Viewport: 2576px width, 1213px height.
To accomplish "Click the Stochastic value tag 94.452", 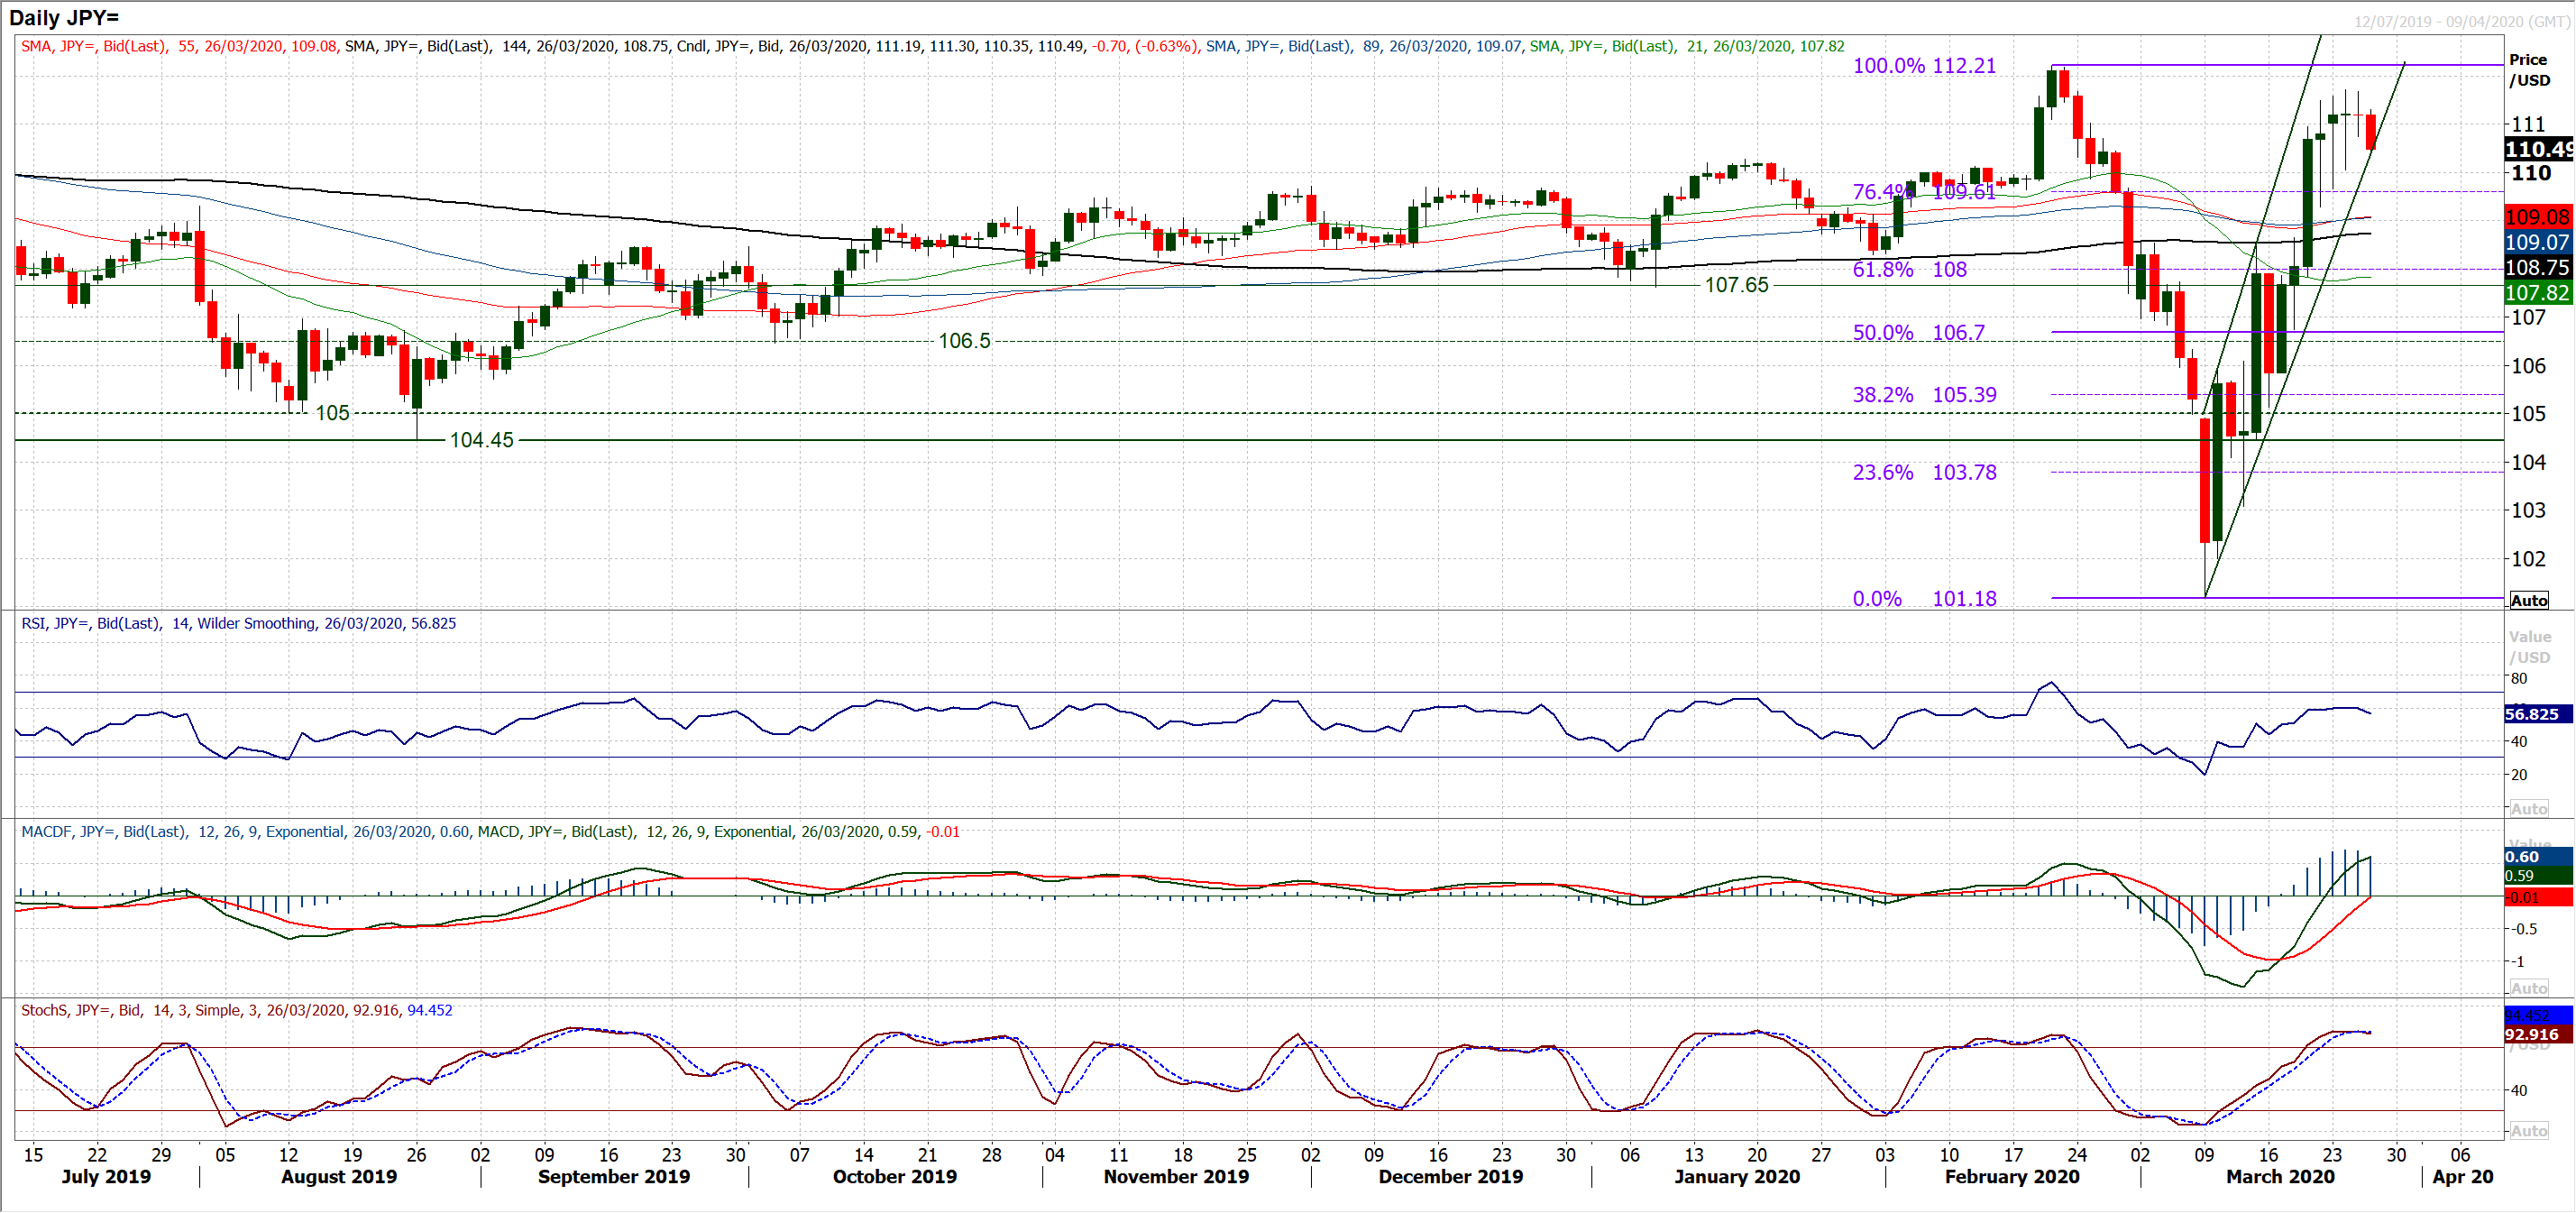I will coord(2538,1015).
